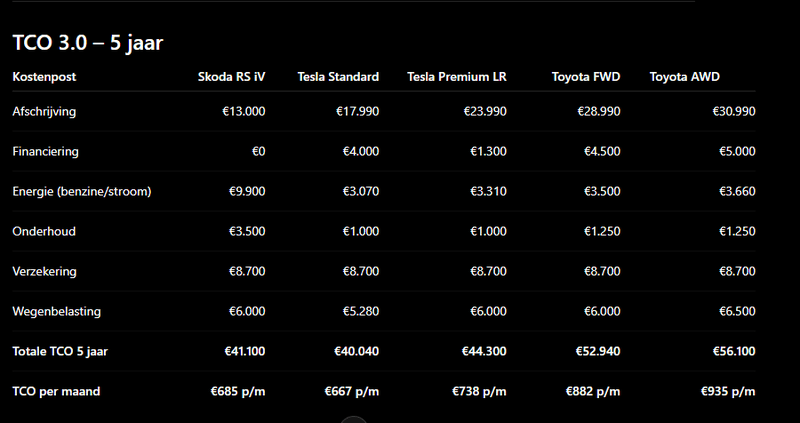Click the Kostenpost column header
Viewport: 800px width, 423px height.
pyautogui.click(x=44, y=77)
